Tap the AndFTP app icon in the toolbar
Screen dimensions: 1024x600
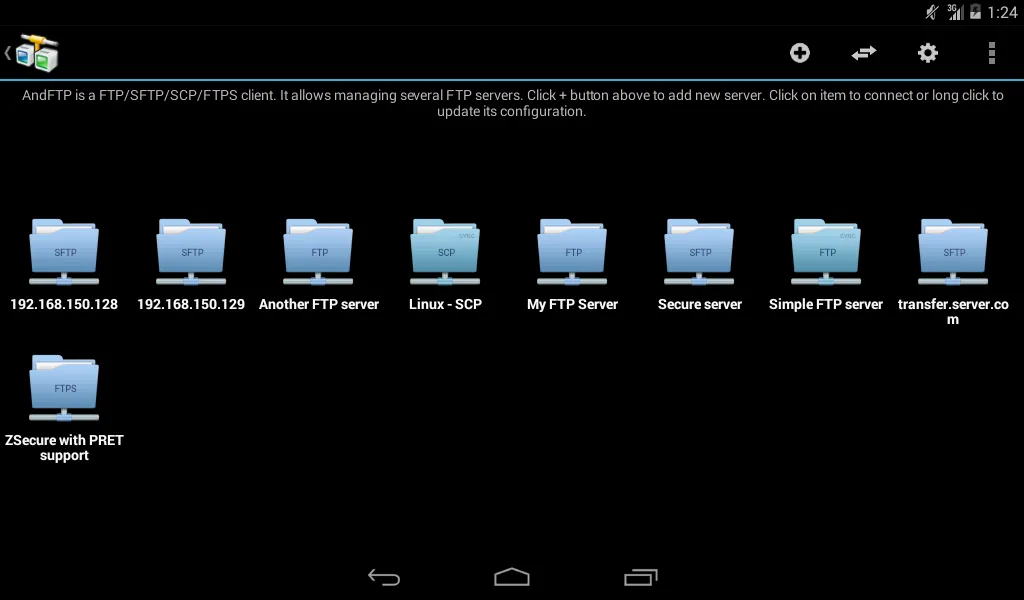pos(38,52)
